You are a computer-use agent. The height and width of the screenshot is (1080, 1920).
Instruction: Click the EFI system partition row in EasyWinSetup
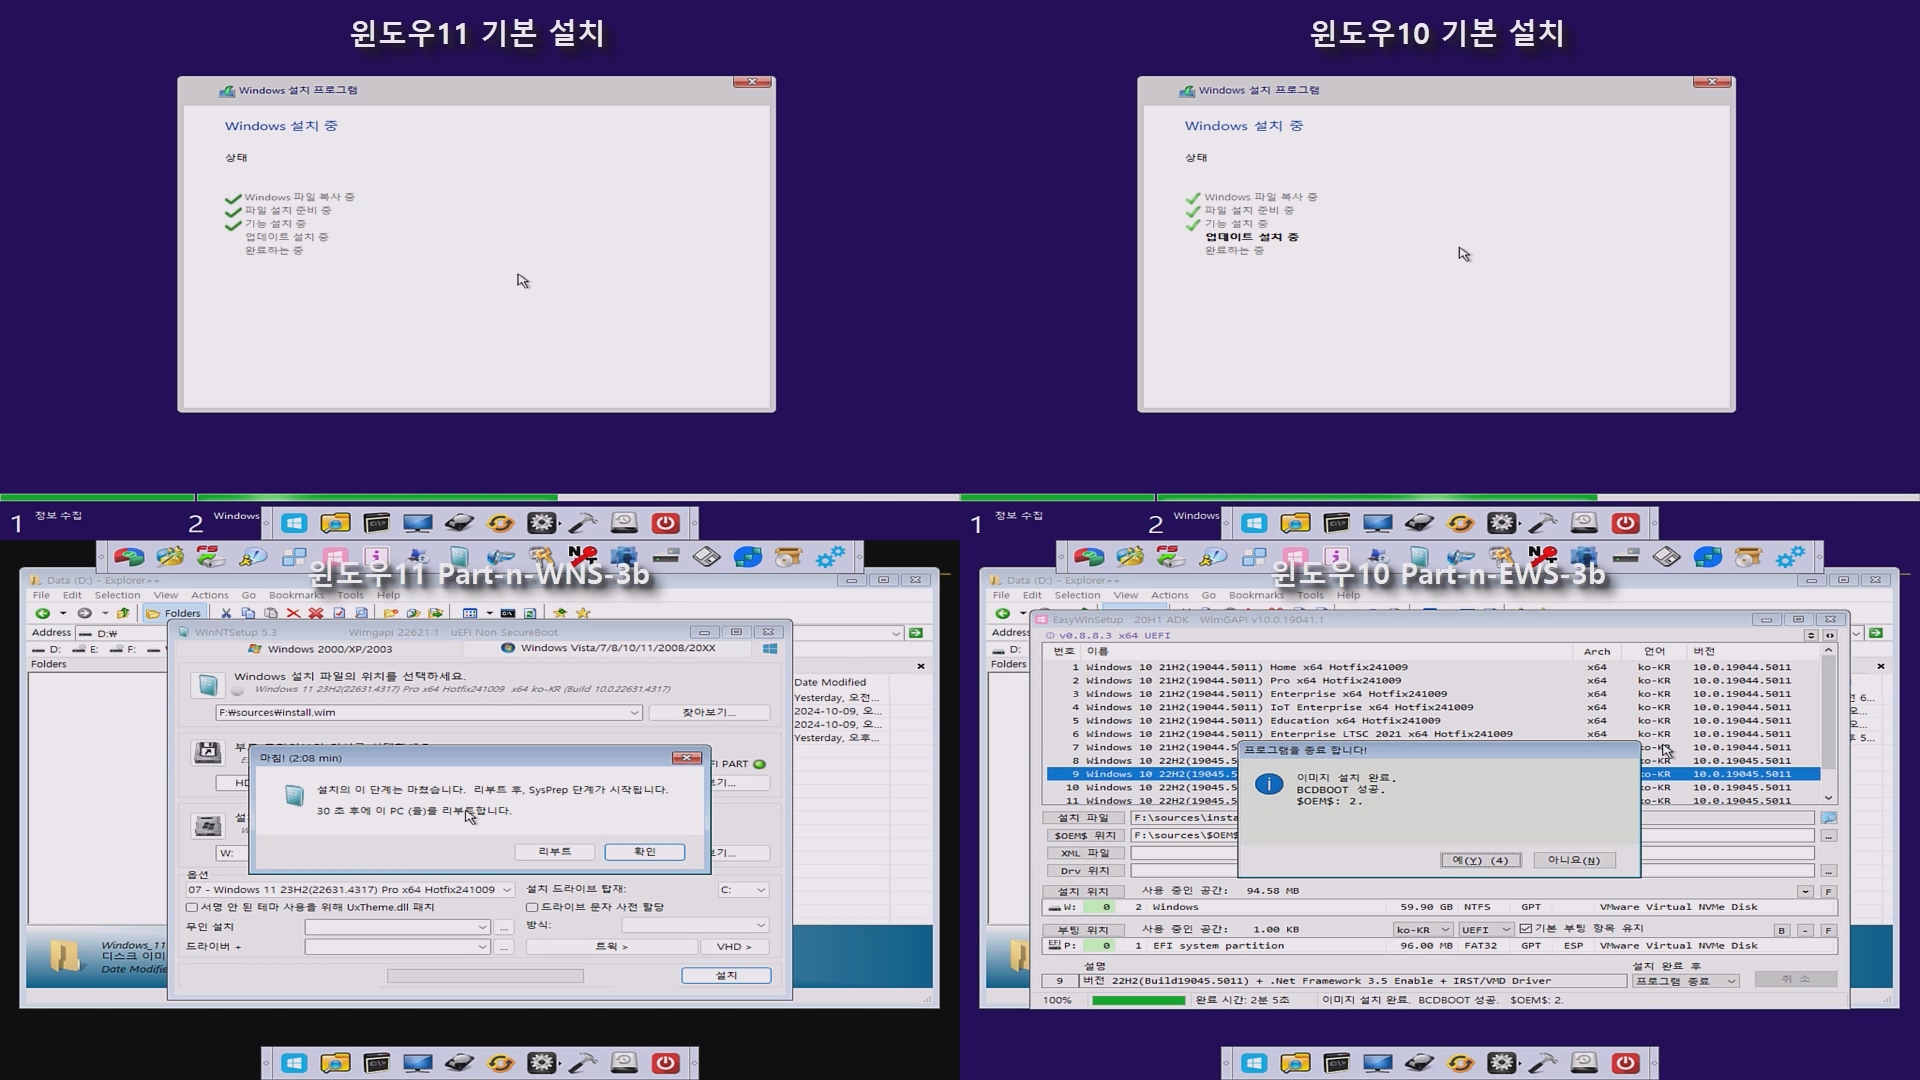(x=1440, y=945)
